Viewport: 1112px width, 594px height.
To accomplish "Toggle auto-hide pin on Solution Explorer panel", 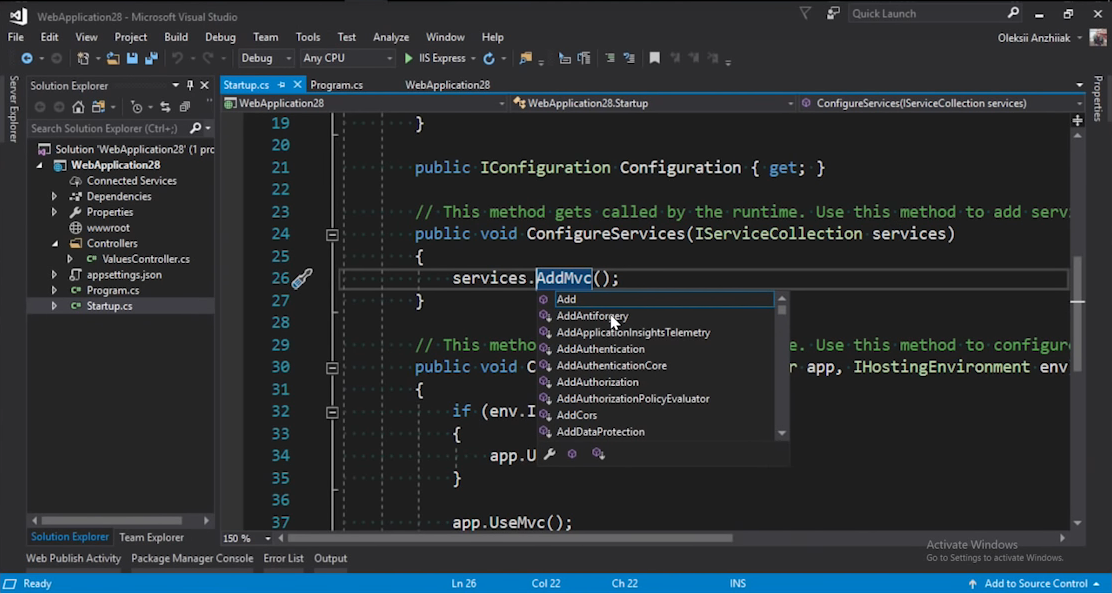I will (190, 85).
